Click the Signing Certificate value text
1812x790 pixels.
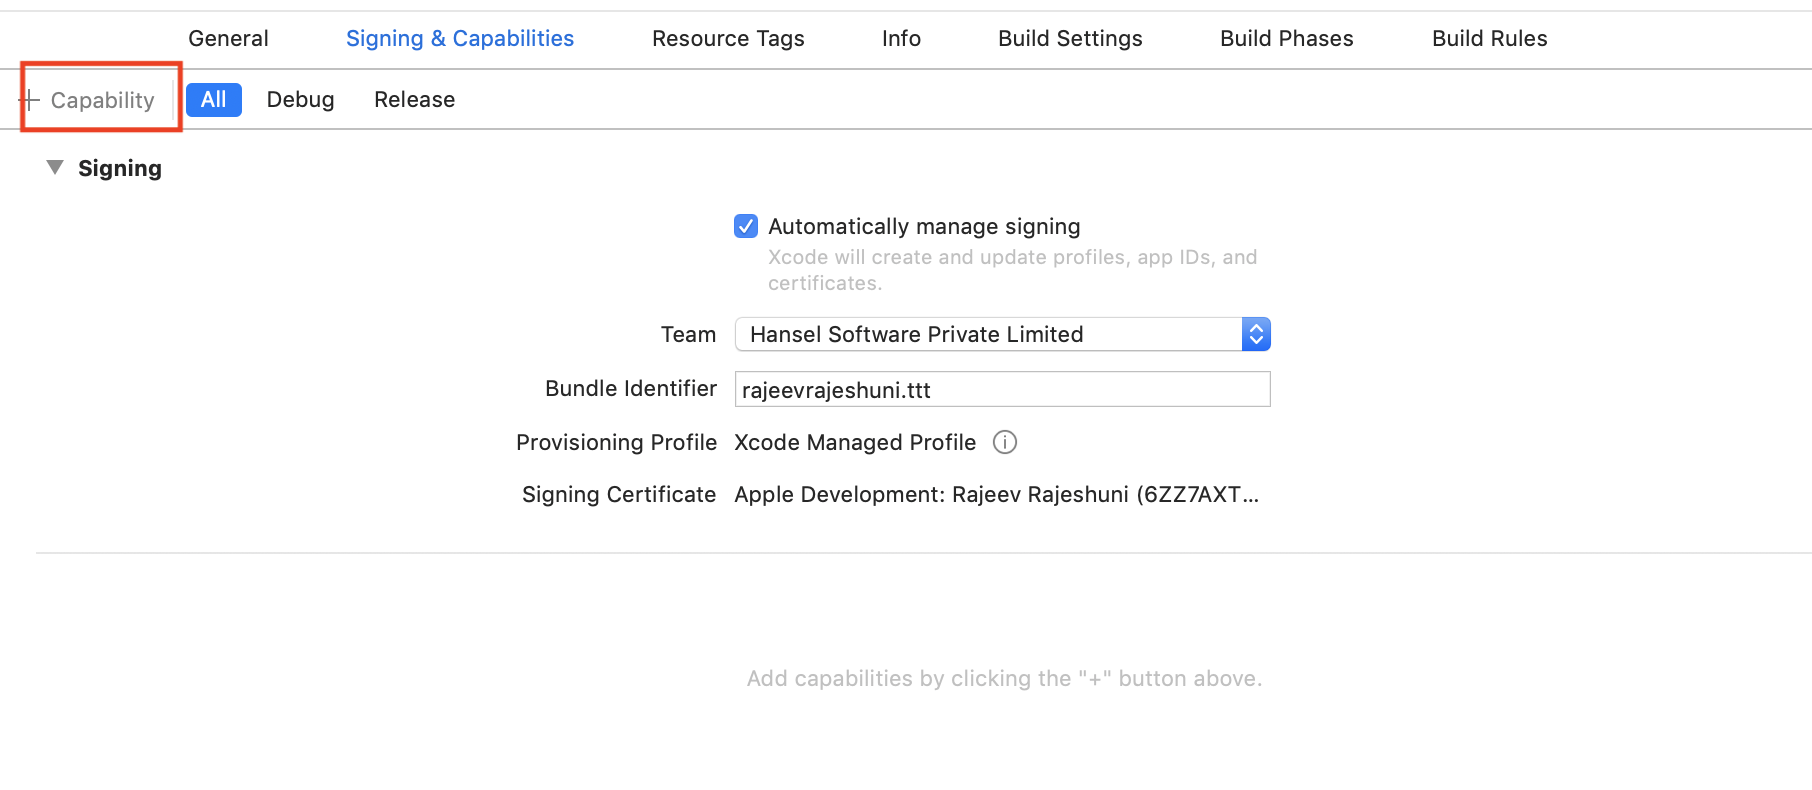[x=996, y=494]
